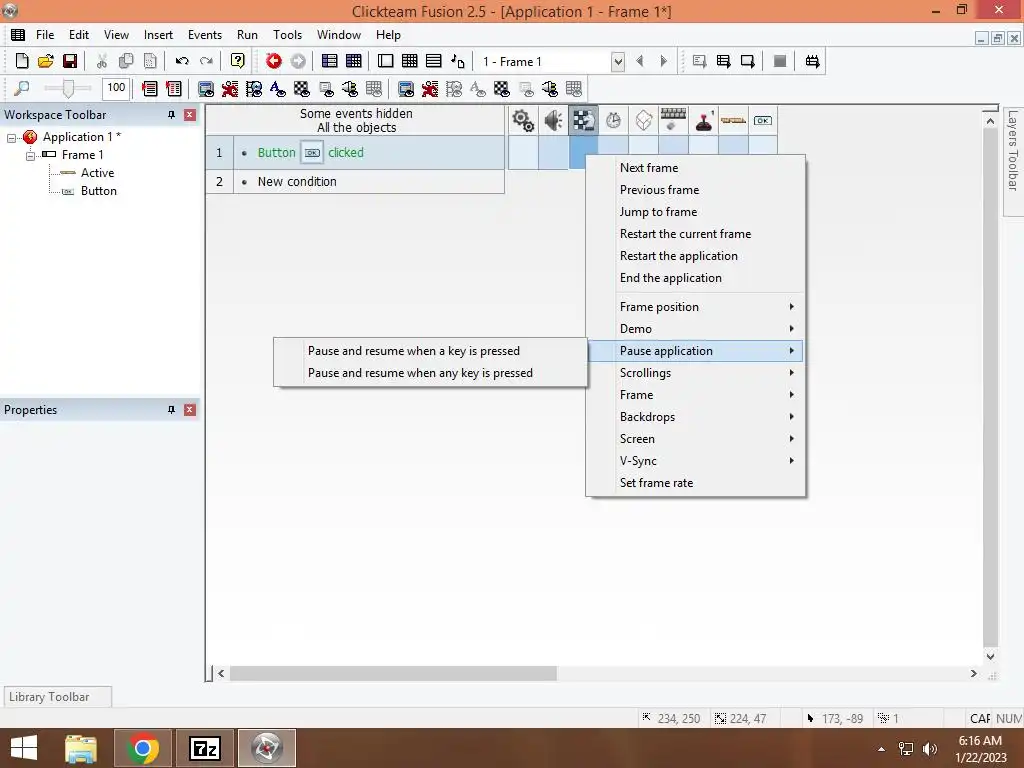Click the Cut scissors icon
1024x768 pixels.
click(102, 61)
